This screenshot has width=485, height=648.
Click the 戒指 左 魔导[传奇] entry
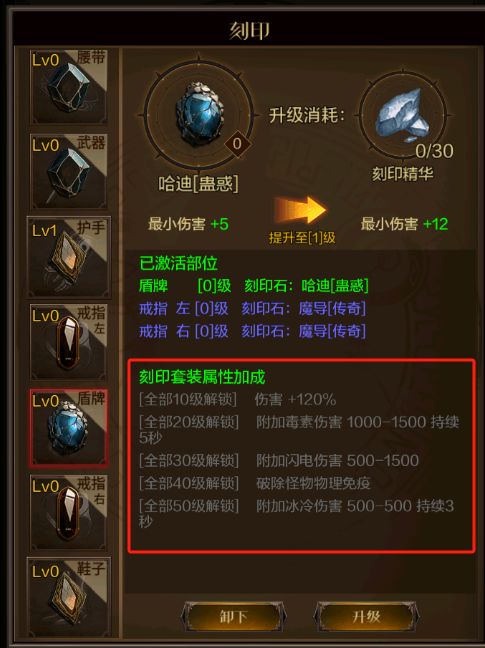click(252, 309)
